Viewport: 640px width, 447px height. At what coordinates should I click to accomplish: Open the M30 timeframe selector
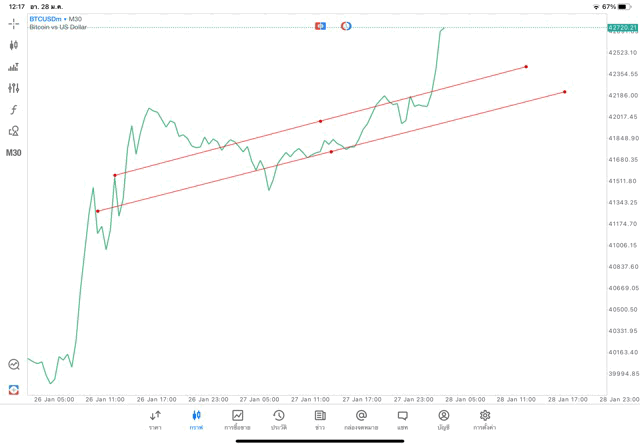pos(14,153)
